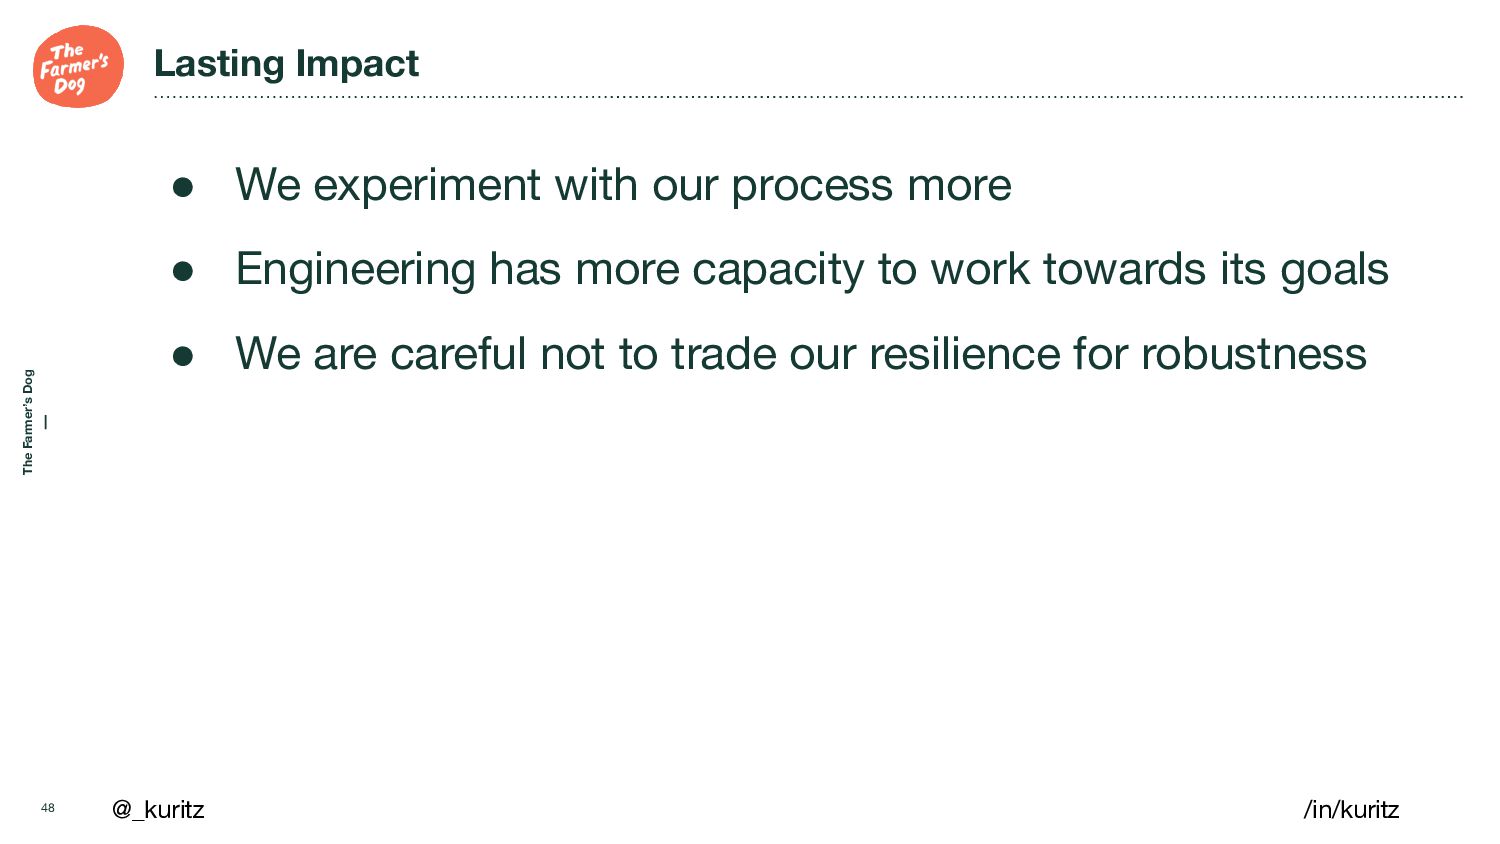Click the first bullet about experimenting with process

point(623,186)
